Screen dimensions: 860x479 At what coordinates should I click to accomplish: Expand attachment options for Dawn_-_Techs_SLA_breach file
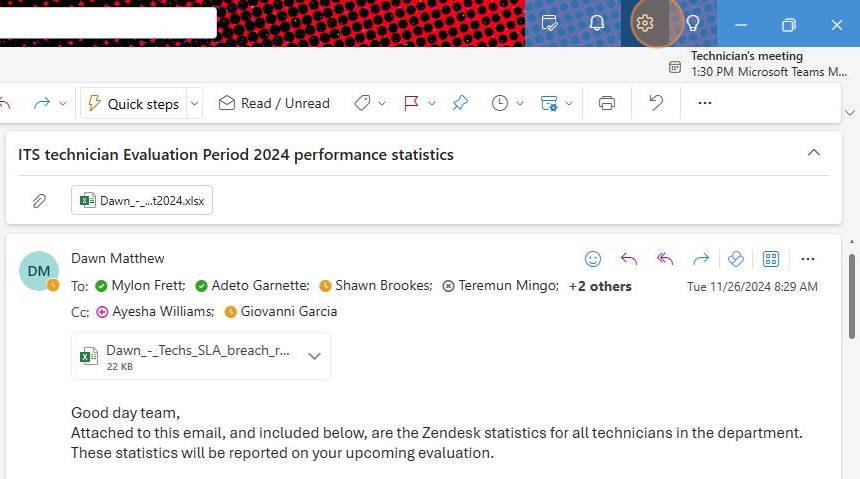pos(314,356)
